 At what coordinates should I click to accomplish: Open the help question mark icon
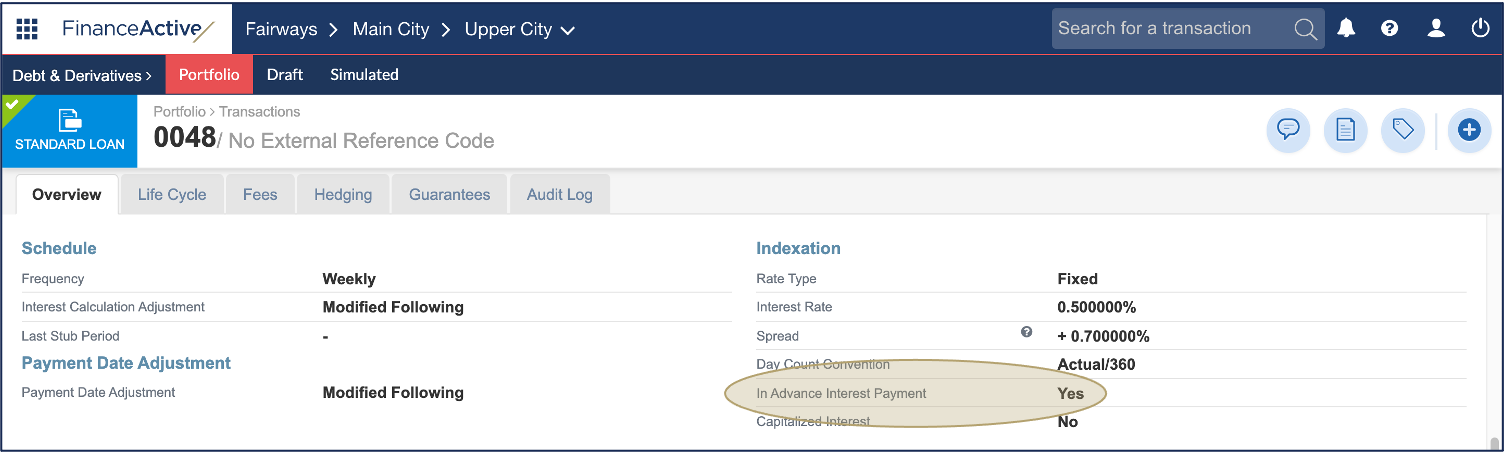(x=1389, y=29)
